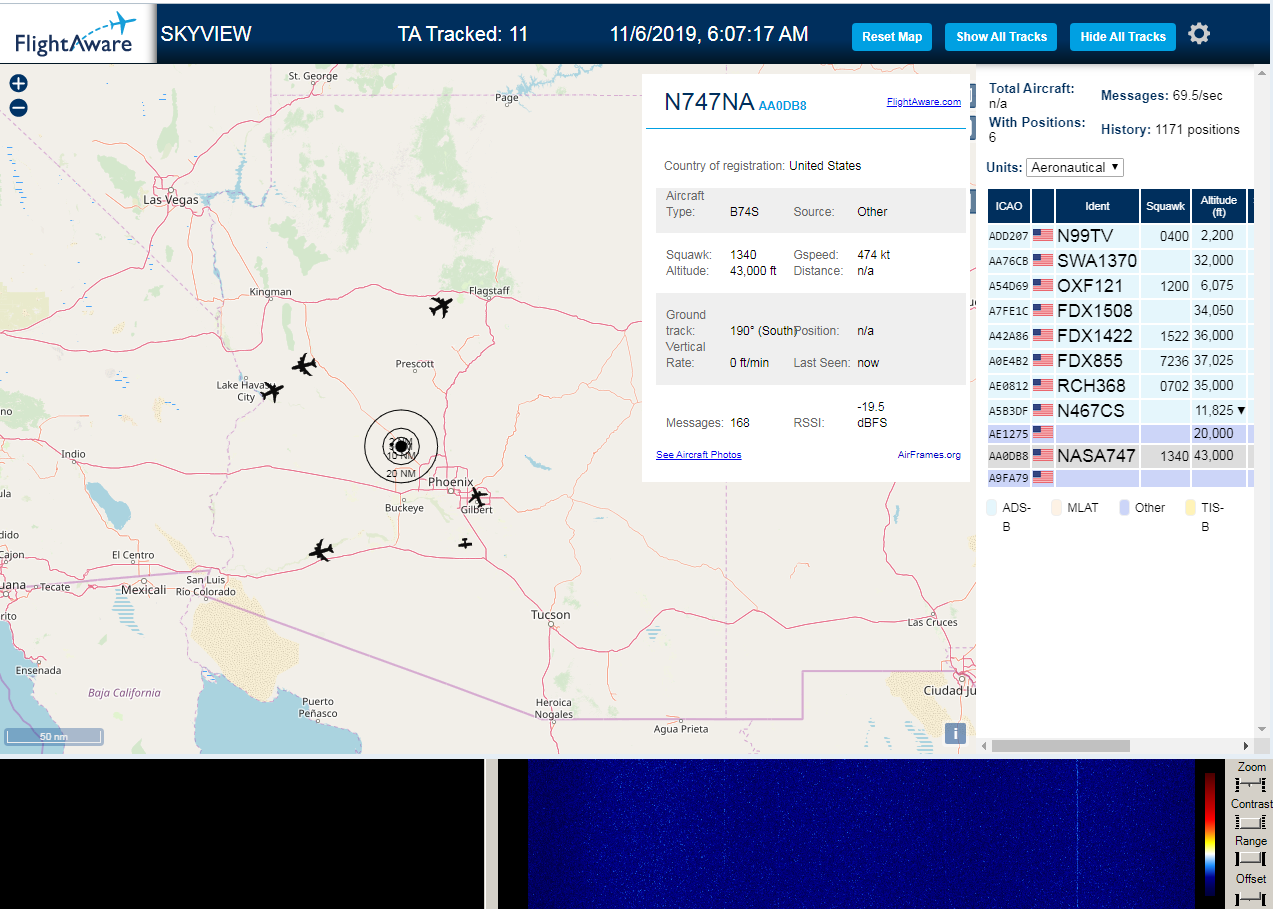
Task: Click ICAO code A9FA79 in table
Action: point(1008,478)
